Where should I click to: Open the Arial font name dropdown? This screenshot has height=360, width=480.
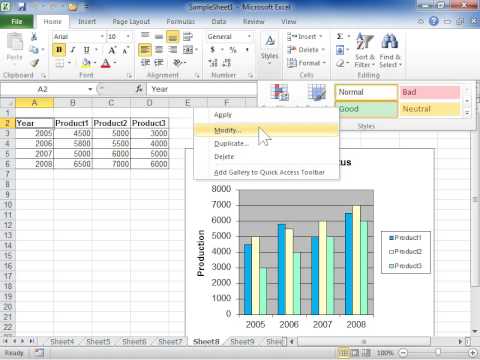coord(102,36)
